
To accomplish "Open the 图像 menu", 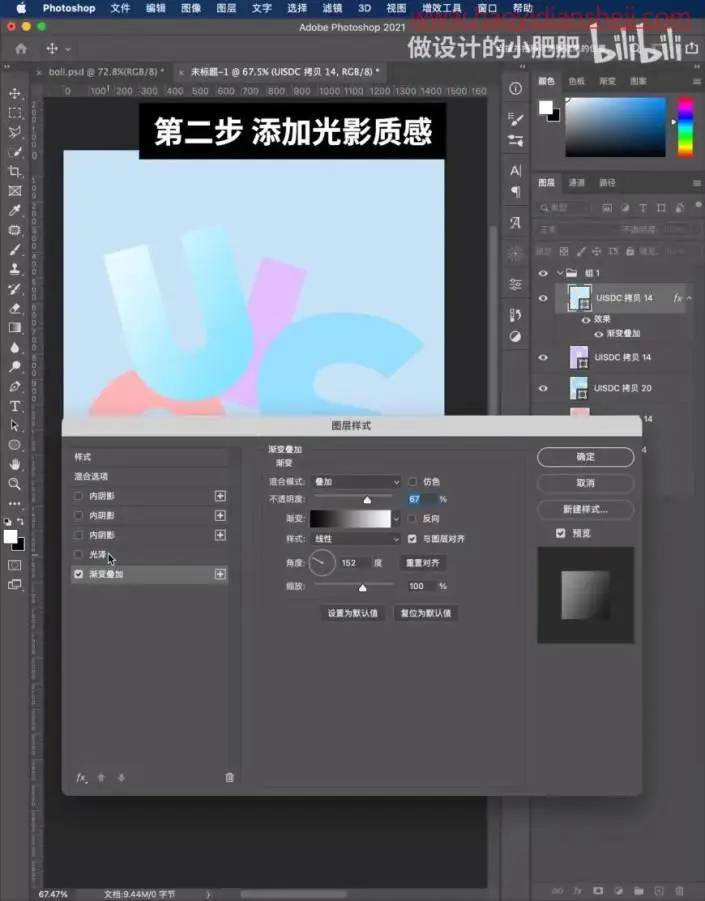I will pyautogui.click(x=191, y=8).
